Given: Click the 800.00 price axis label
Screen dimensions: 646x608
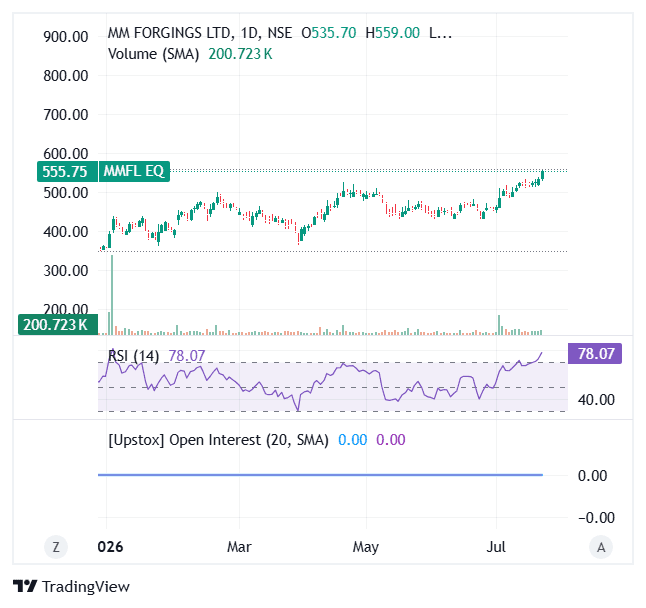Looking at the screenshot, I should tap(66, 76).
